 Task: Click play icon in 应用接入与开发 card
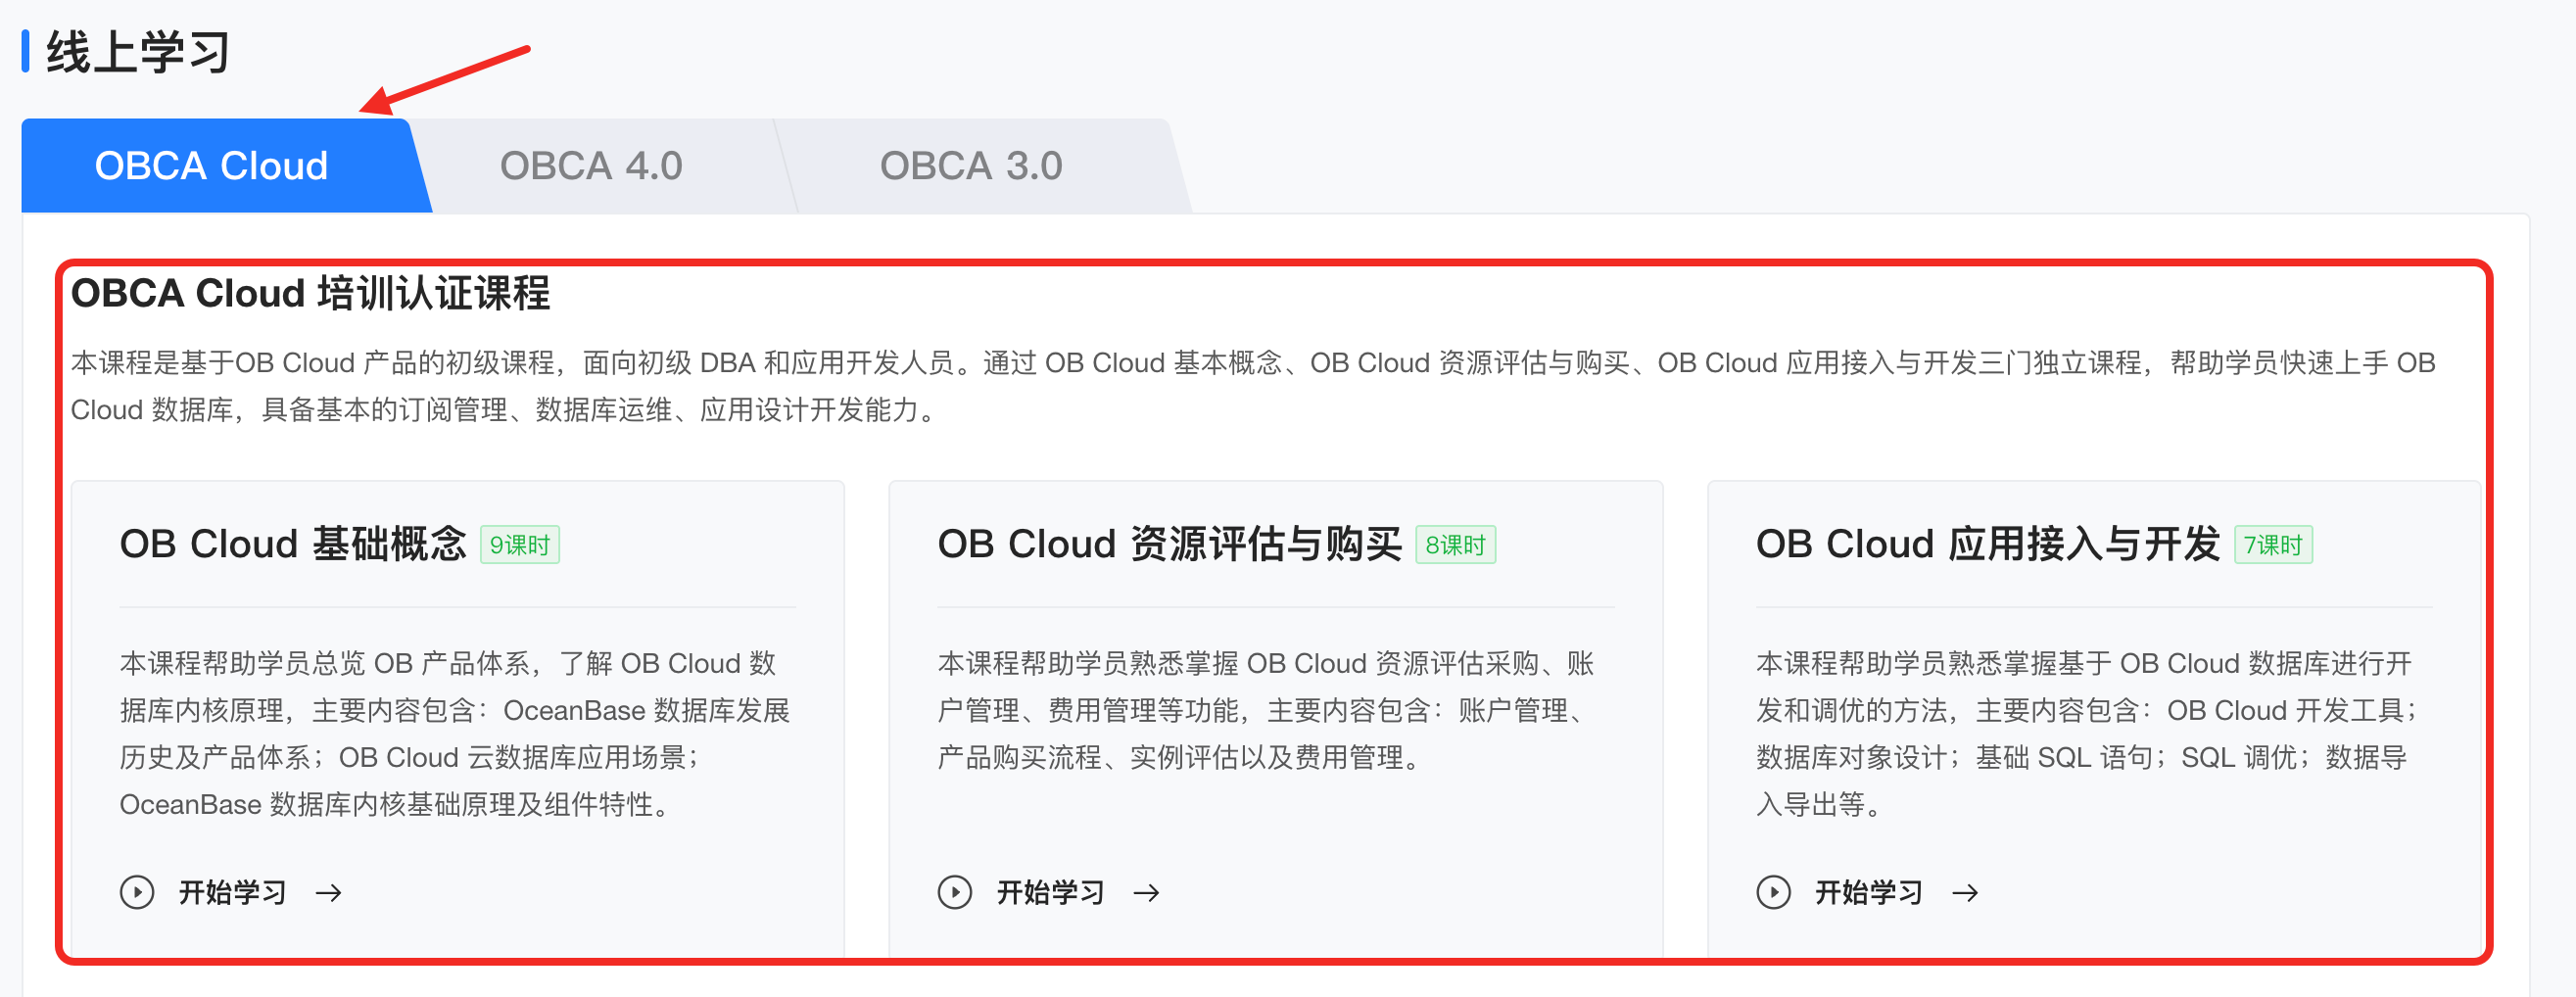(1773, 891)
